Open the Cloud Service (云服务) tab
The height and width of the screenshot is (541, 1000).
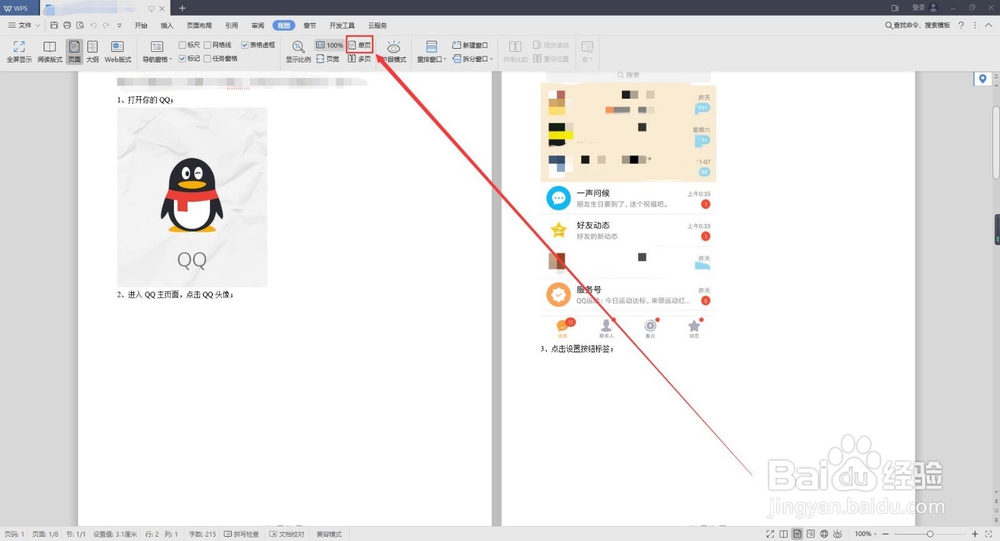pyautogui.click(x=378, y=26)
